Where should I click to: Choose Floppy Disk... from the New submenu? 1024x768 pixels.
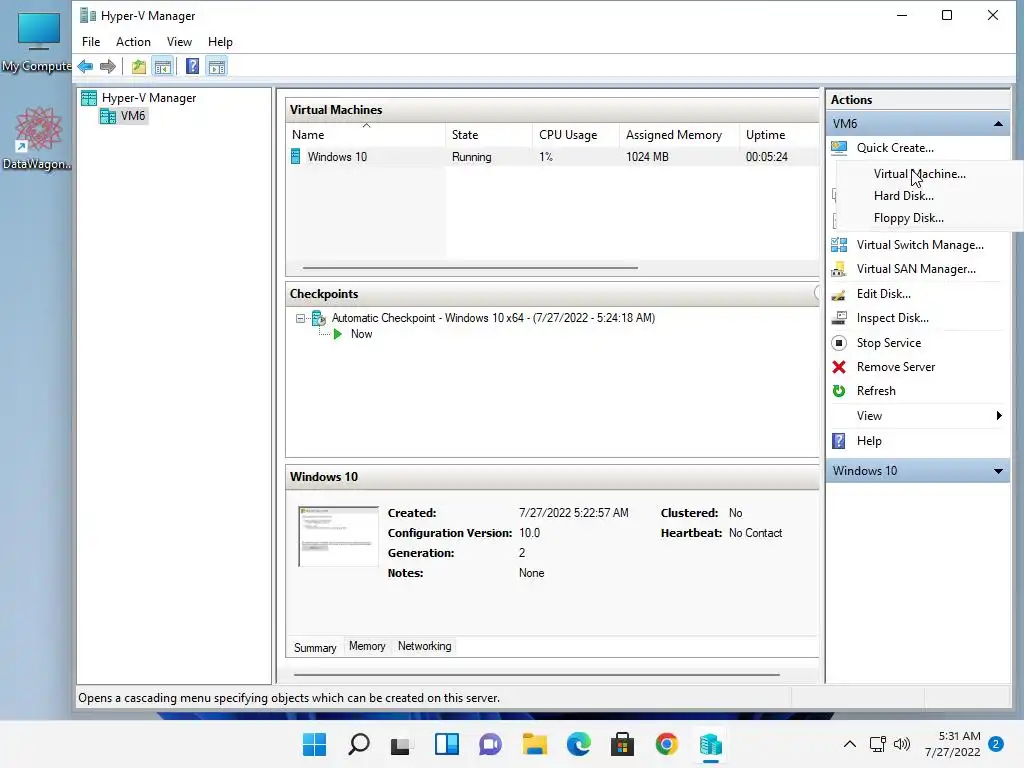(x=908, y=218)
